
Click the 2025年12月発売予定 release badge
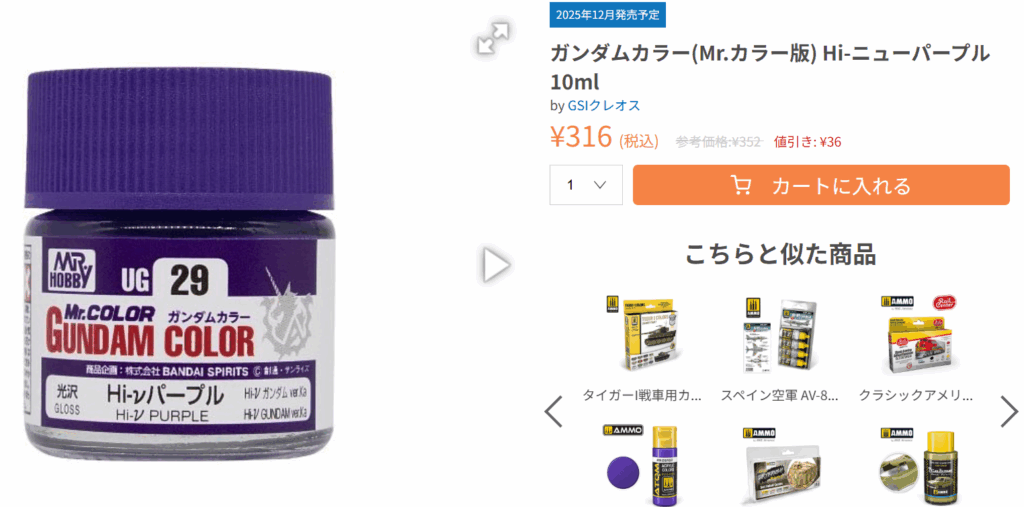607,14
